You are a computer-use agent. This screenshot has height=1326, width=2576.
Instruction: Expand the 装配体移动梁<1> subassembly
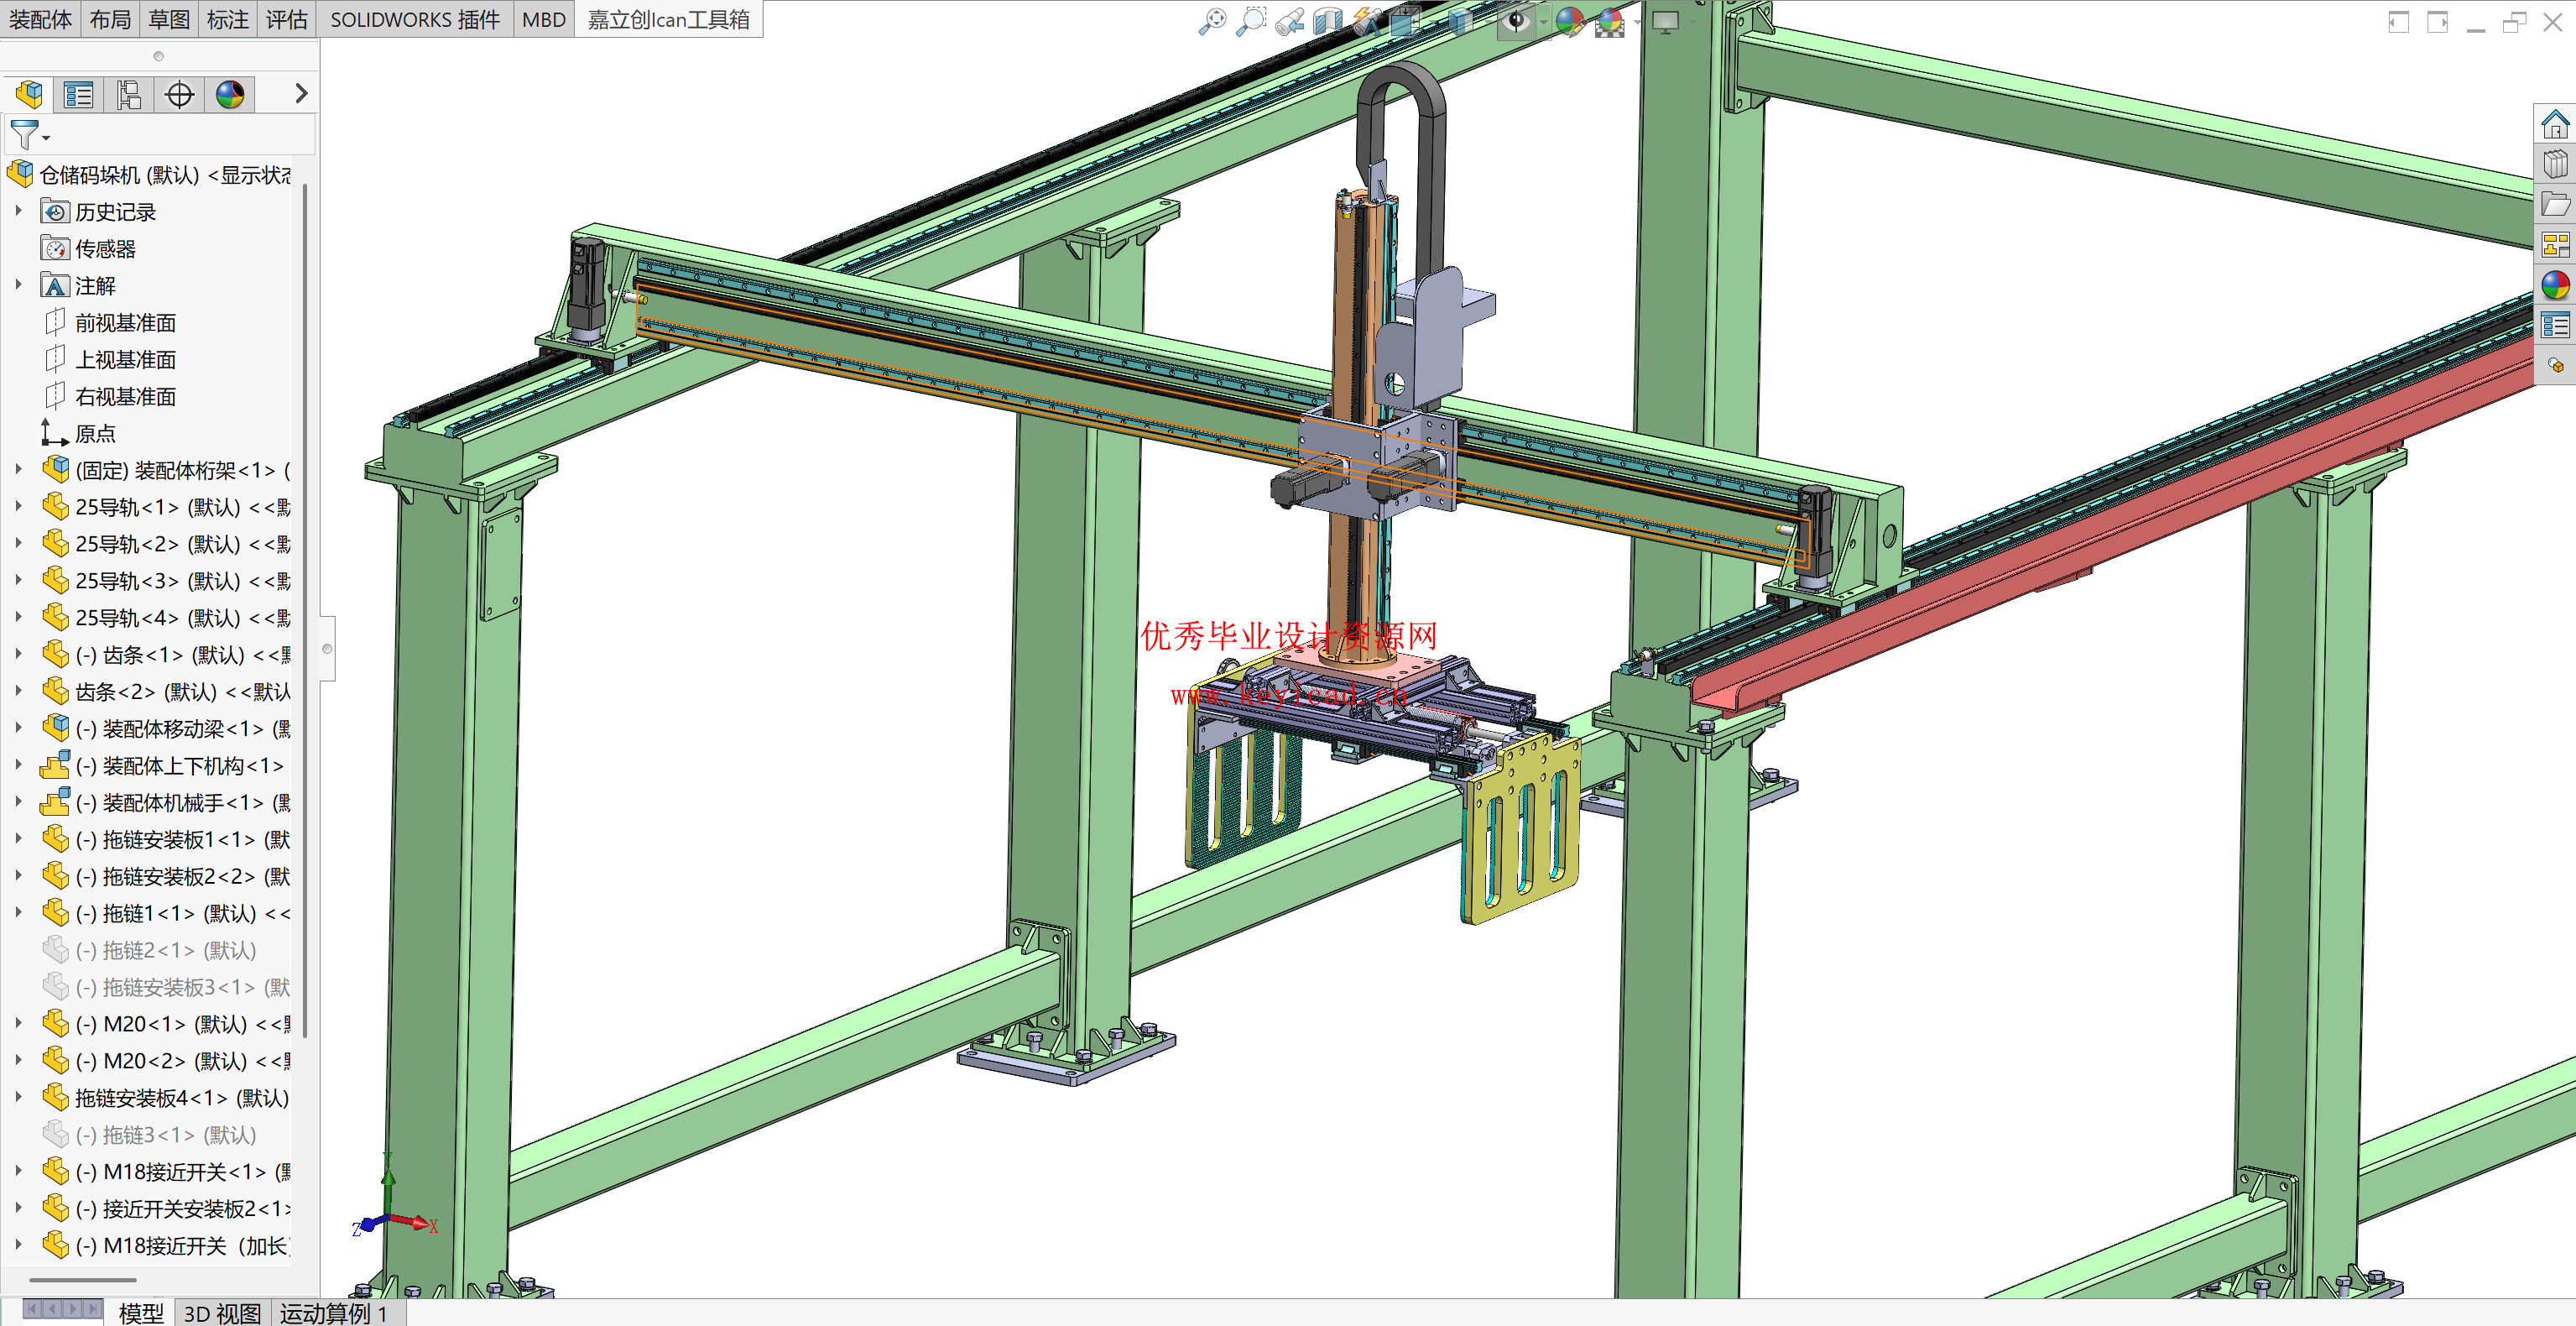pos(18,728)
